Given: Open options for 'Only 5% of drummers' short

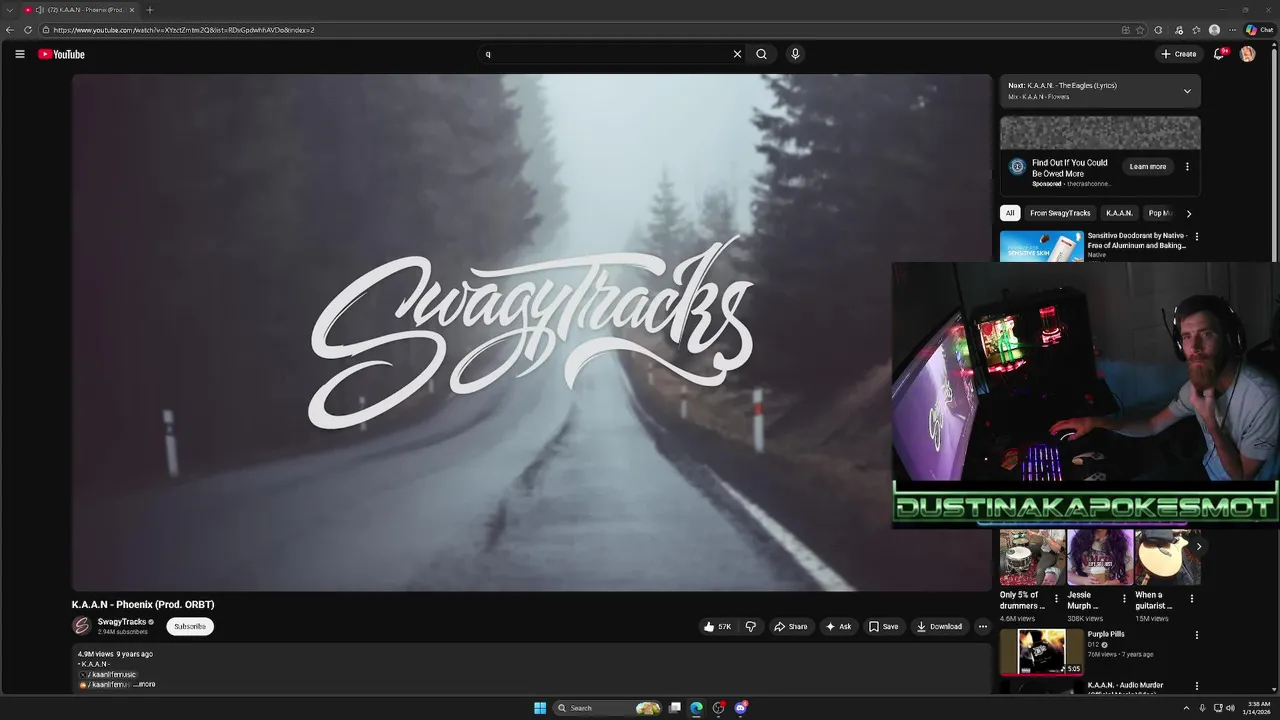Looking at the screenshot, I should coord(1056,599).
